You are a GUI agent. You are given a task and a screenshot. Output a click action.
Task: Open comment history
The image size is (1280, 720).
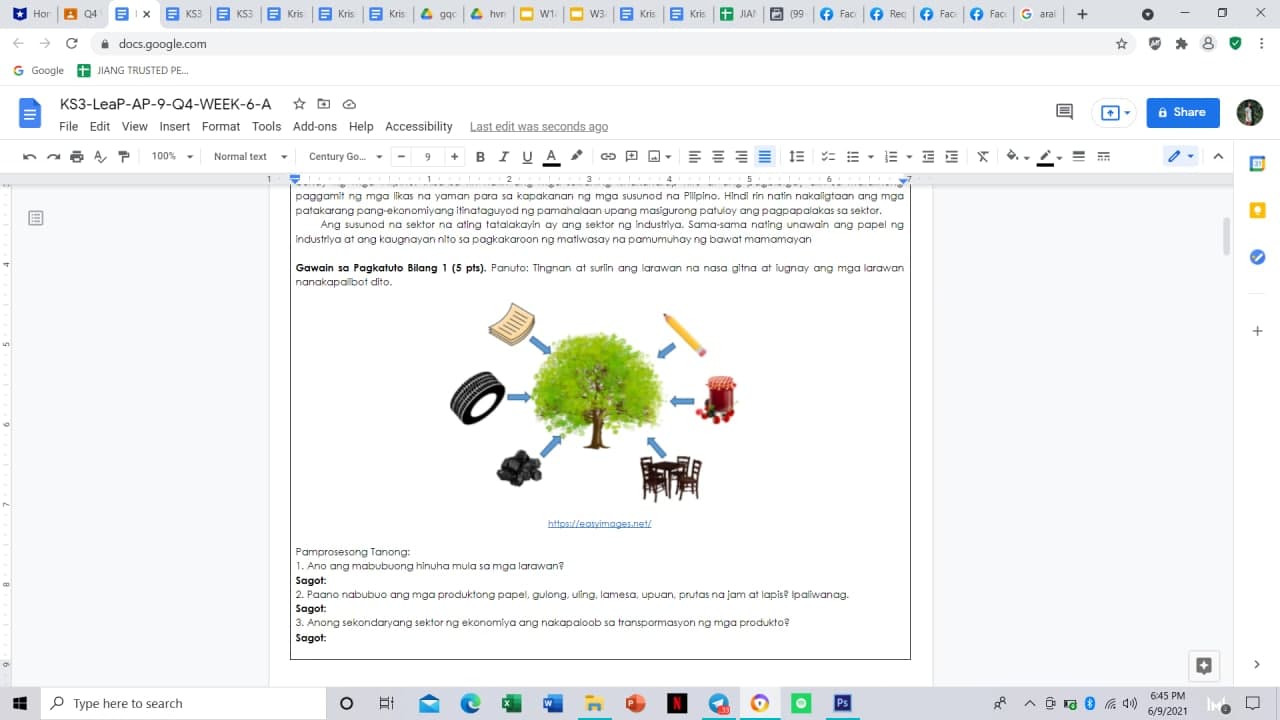pyautogui.click(x=1064, y=113)
